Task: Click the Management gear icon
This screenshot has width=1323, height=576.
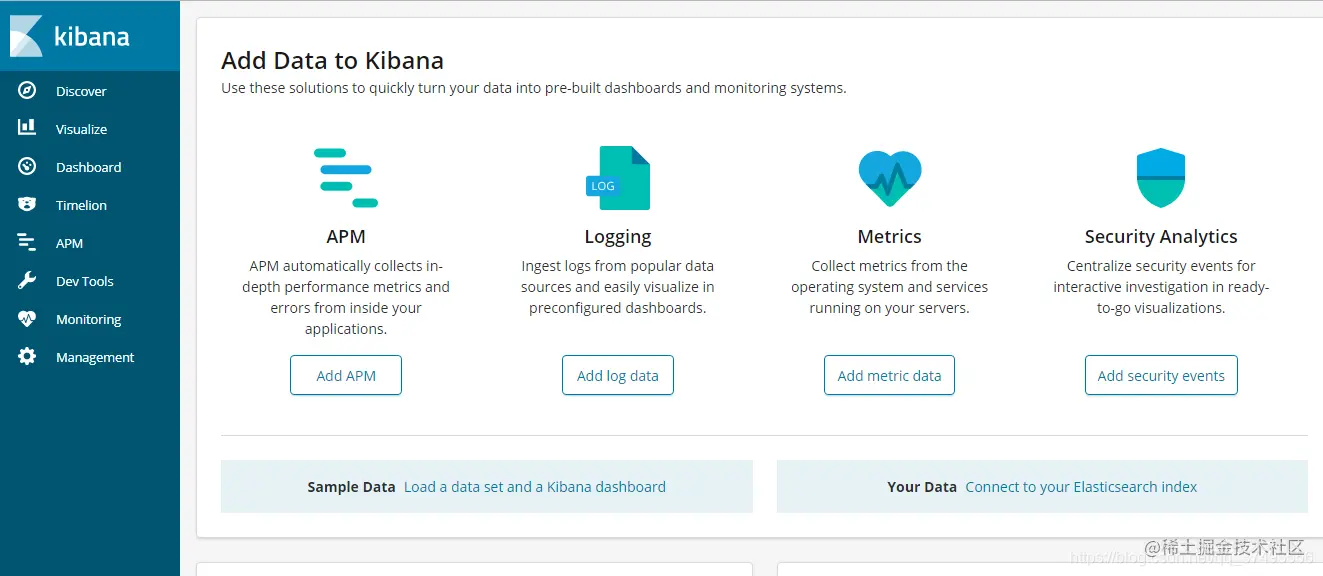Action: click(x=27, y=357)
